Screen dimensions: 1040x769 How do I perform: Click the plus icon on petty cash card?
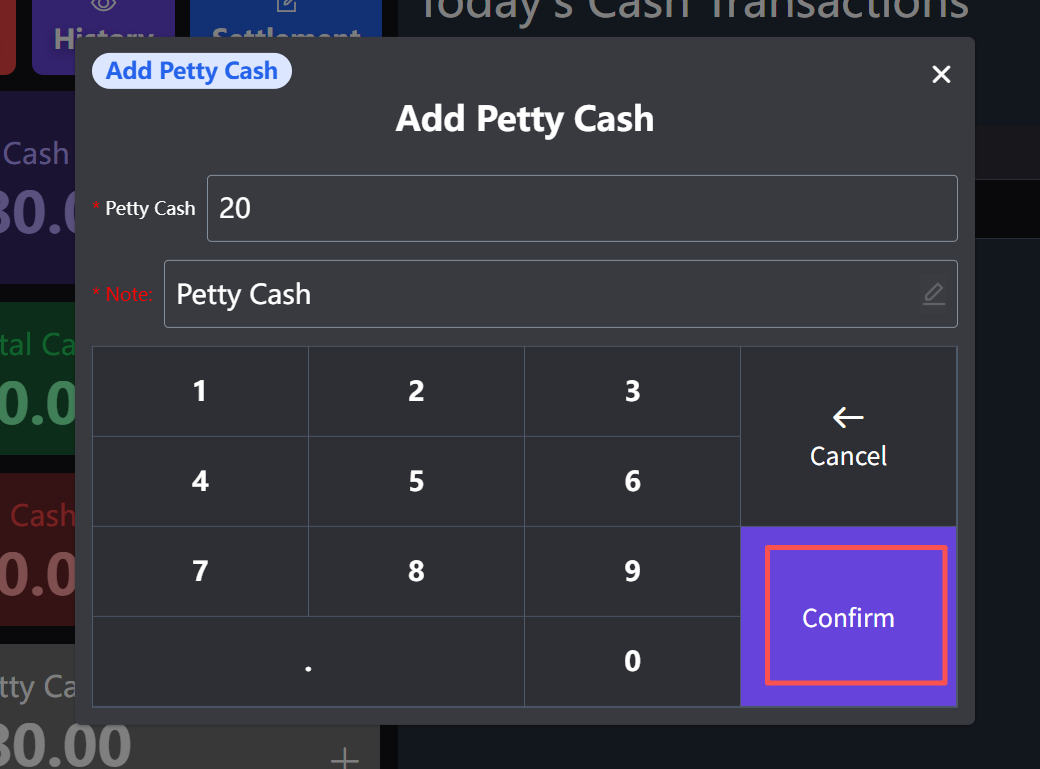click(x=345, y=758)
